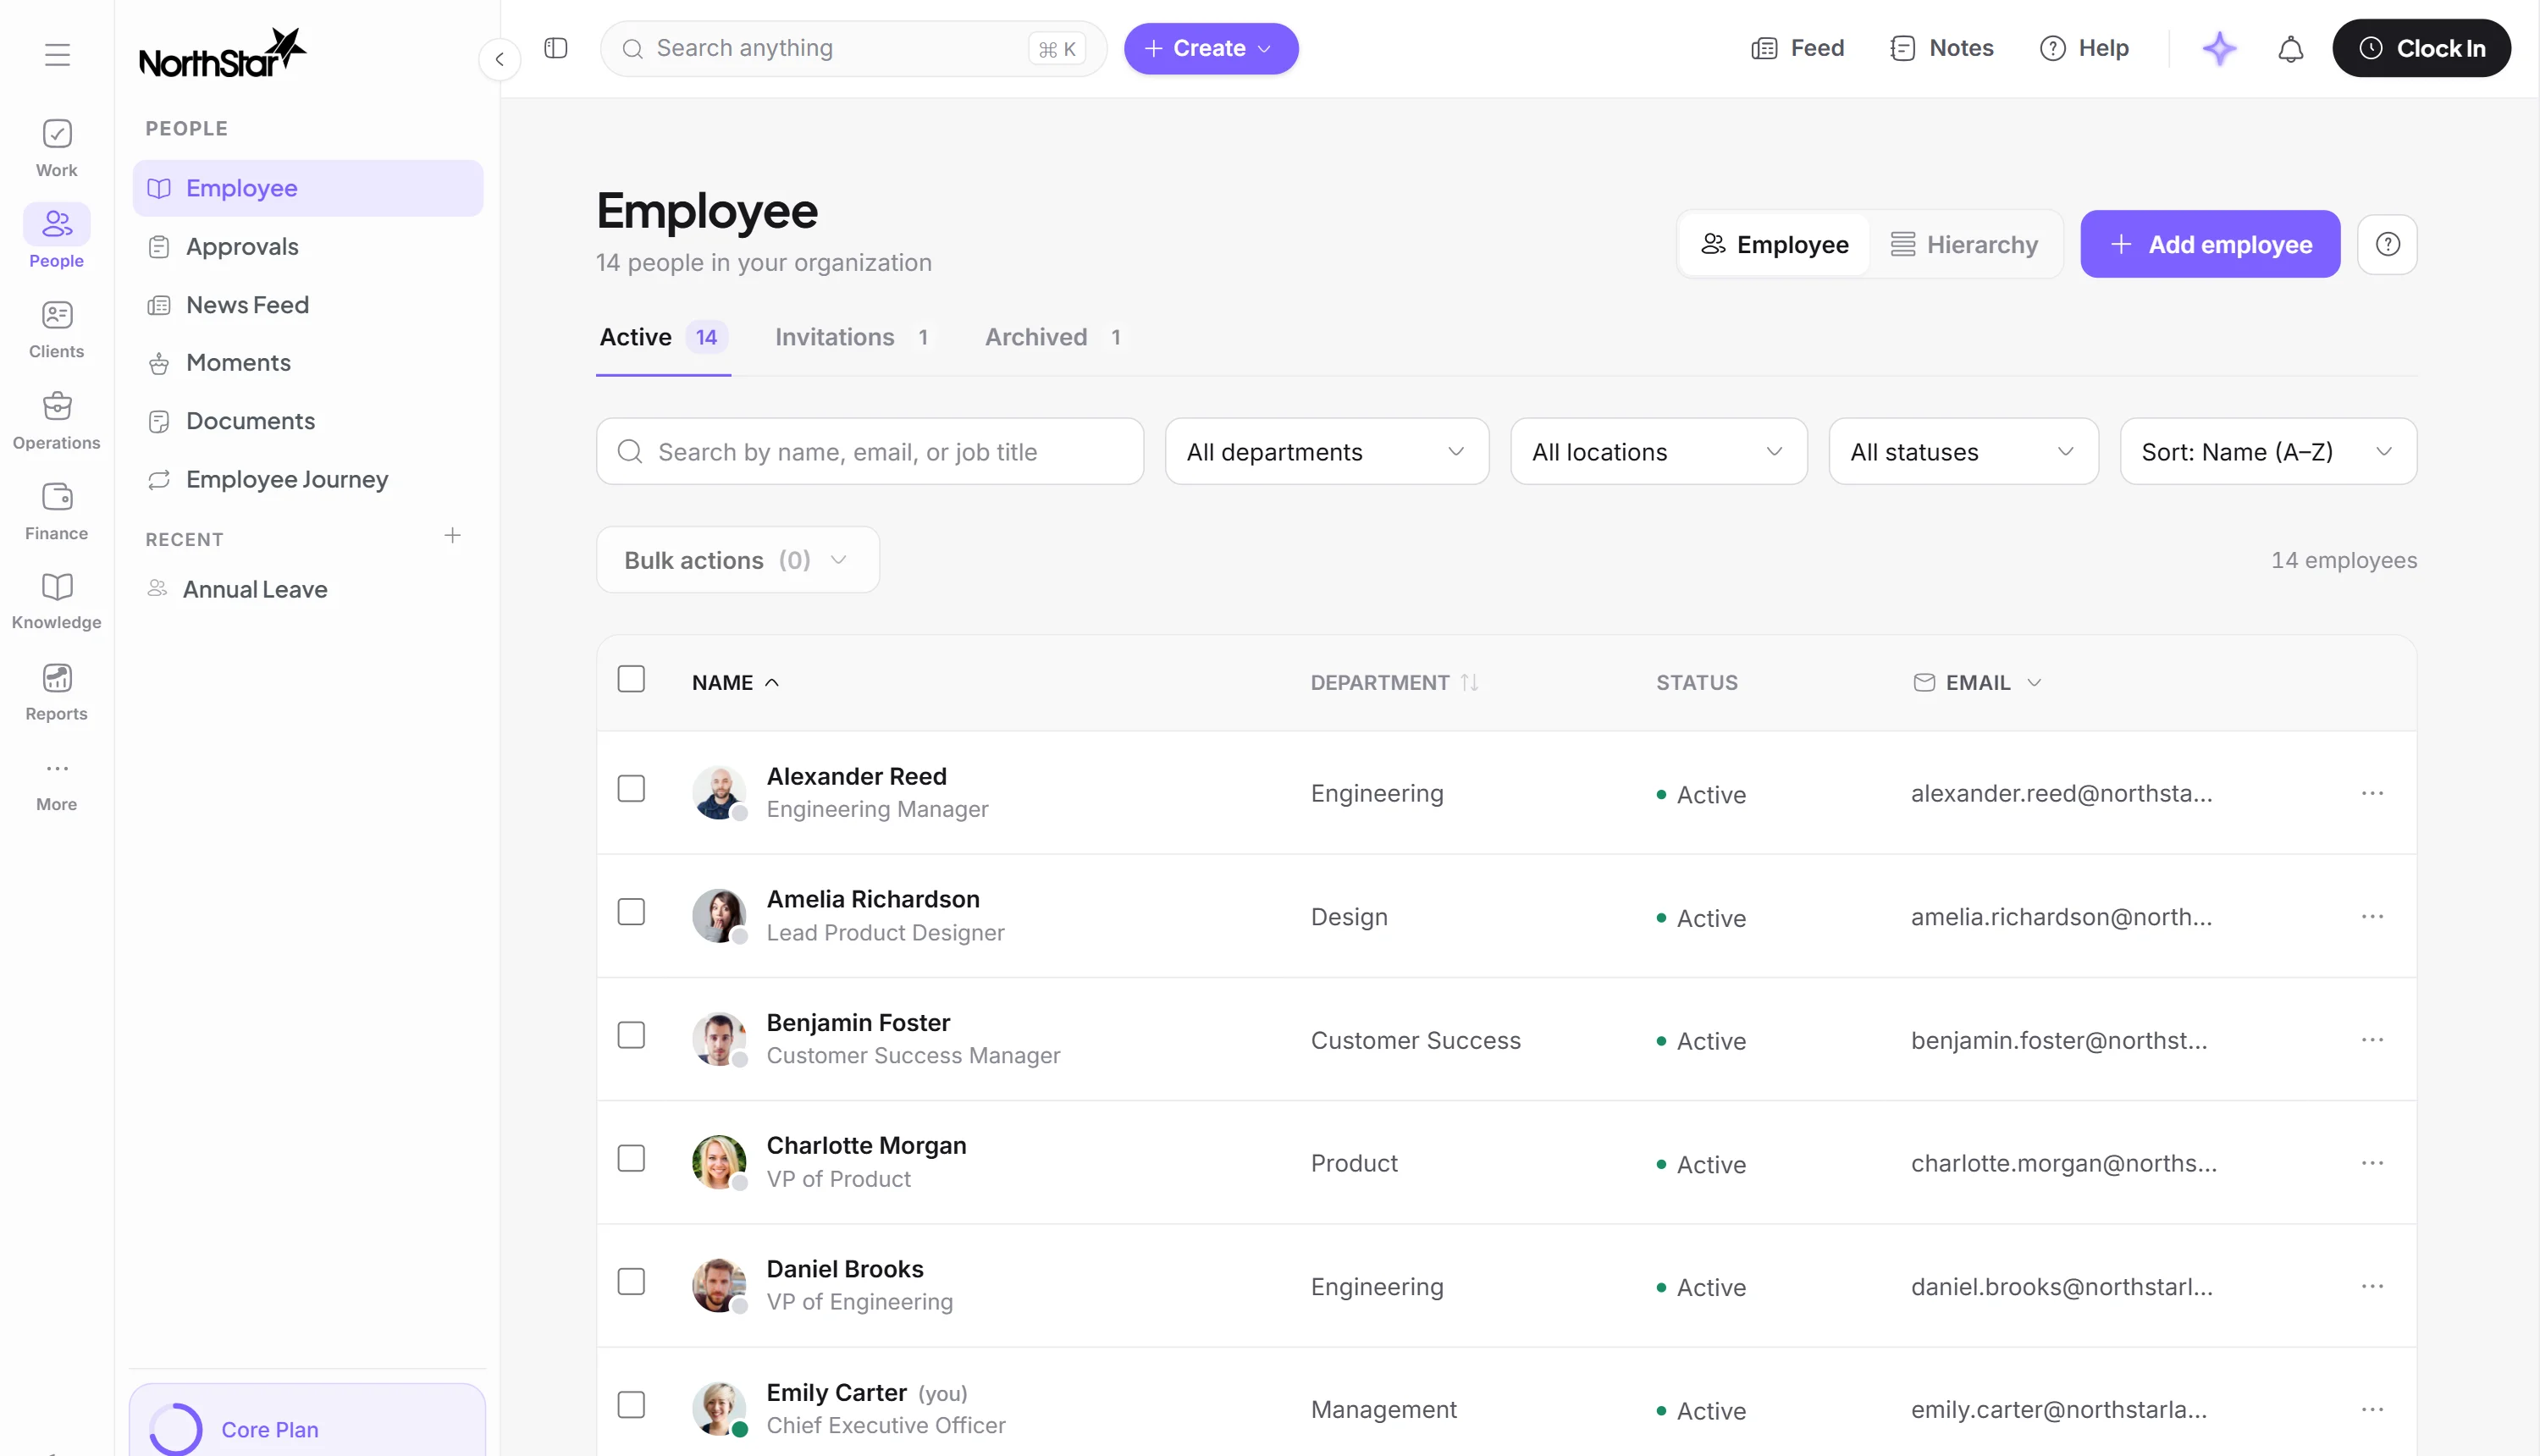The height and width of the screenshot is (1456, 2540).
Task: Expand the Bulk actions menu
Action: (737, 560)
